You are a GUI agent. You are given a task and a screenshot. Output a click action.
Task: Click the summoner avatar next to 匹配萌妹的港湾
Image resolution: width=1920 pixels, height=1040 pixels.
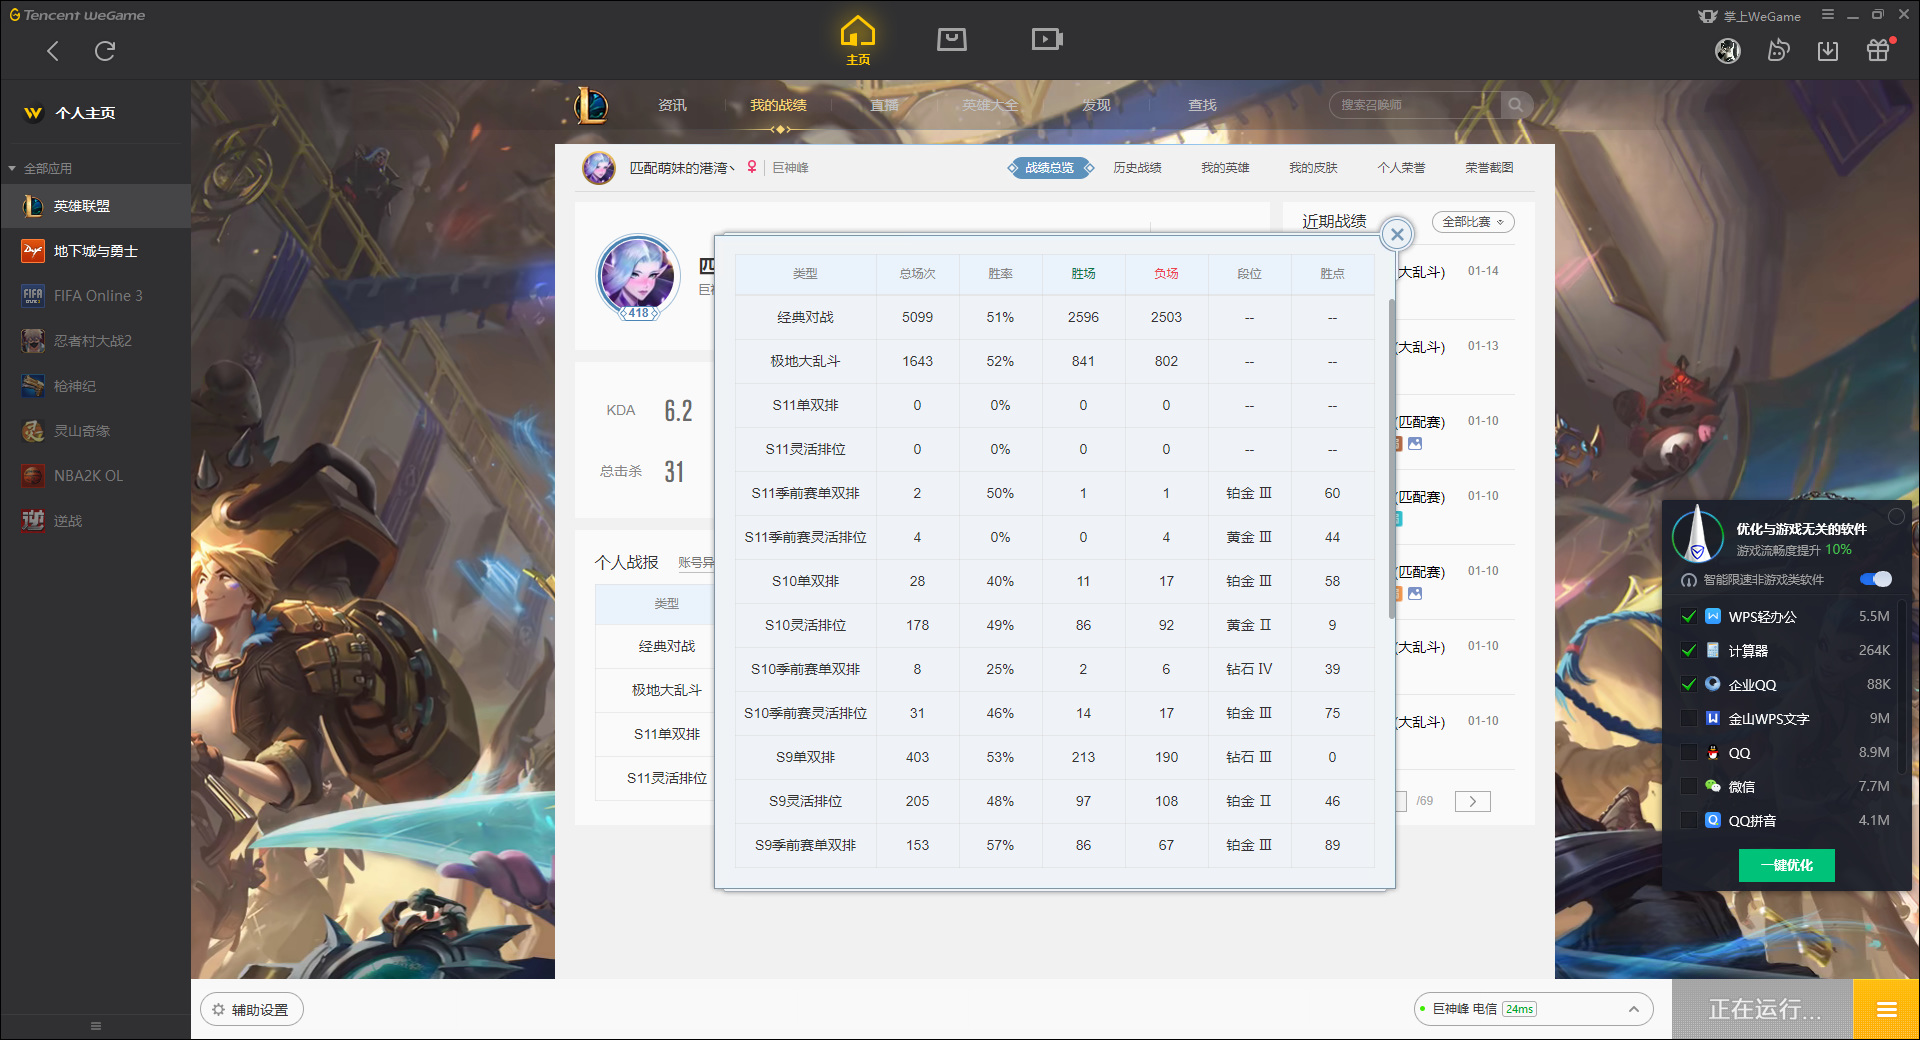(599, 168)
